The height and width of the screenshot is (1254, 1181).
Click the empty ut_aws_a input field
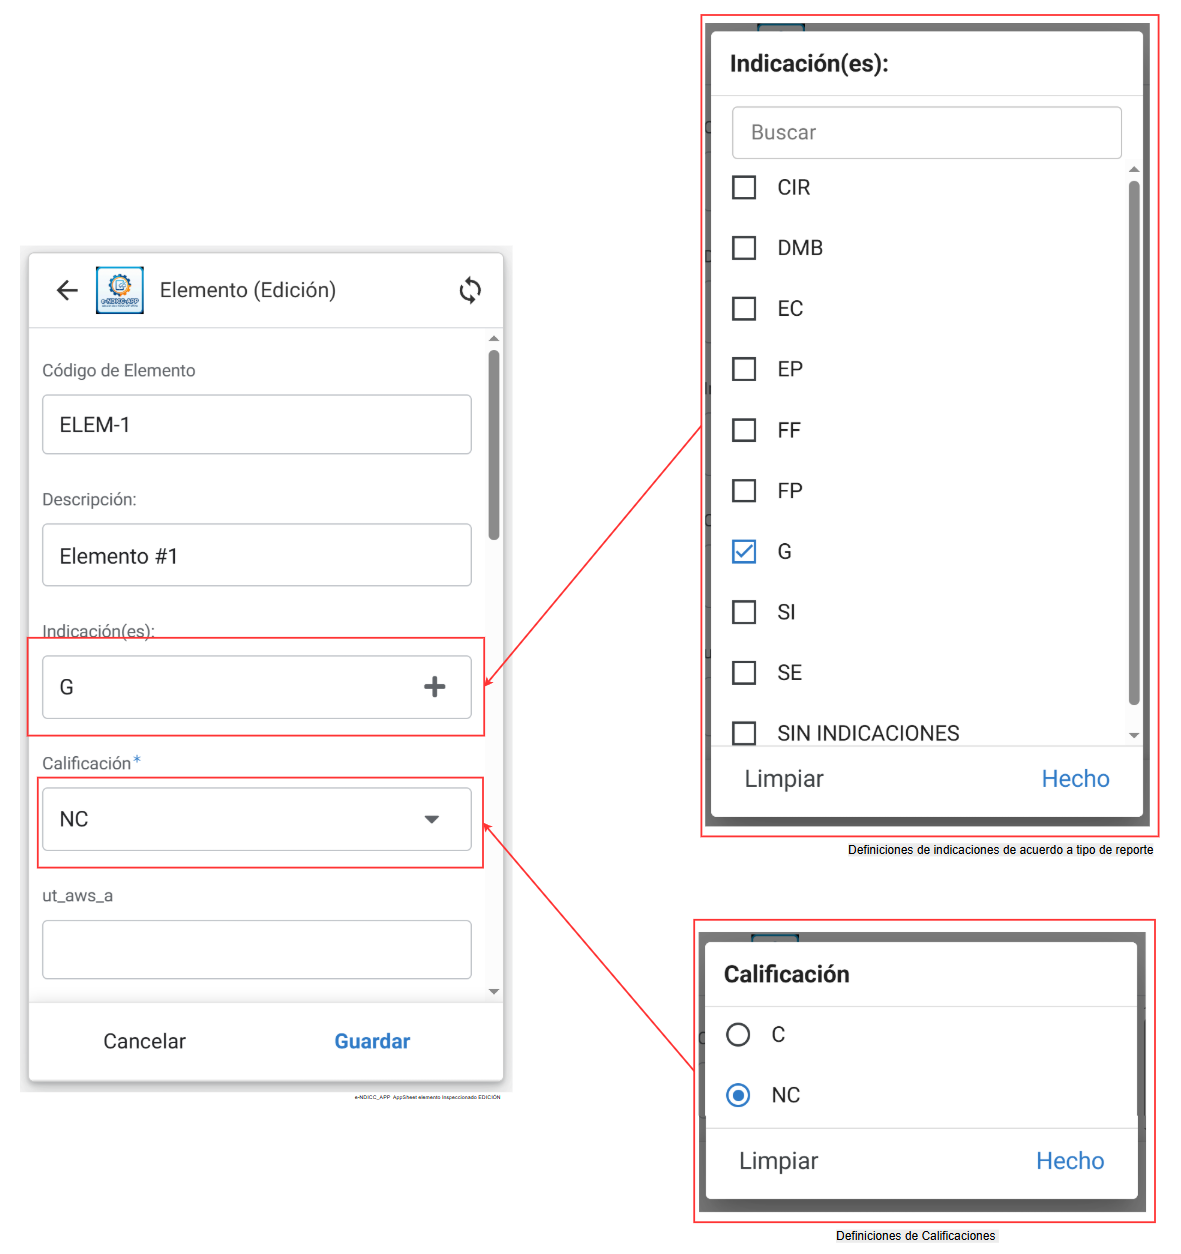(x=256, y=949)
